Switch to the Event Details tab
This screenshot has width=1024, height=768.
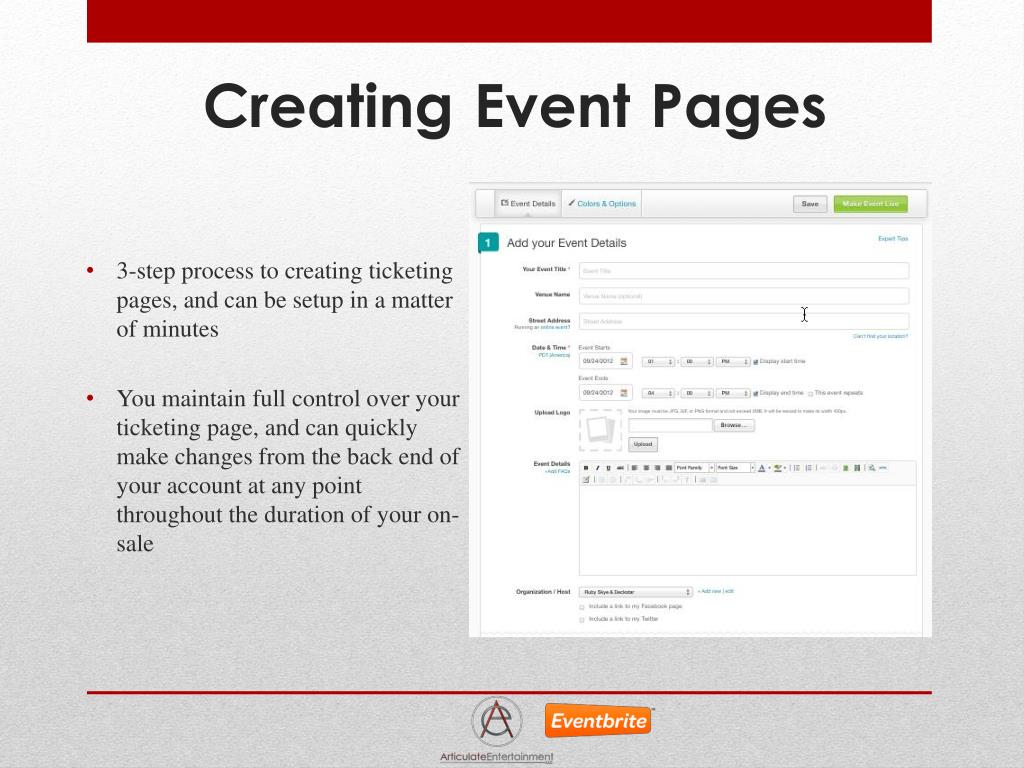(x=528, y=204)
